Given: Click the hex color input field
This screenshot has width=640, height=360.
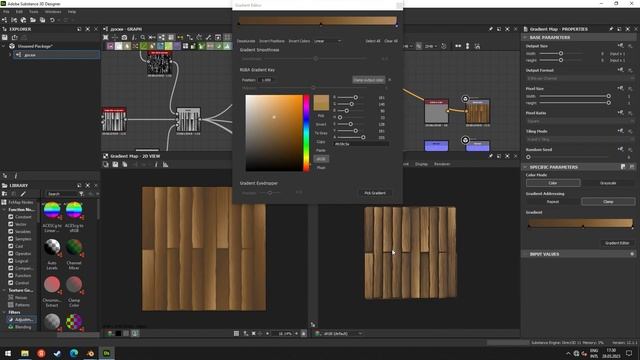Looking at the screenshot, I should click(361, 144).
